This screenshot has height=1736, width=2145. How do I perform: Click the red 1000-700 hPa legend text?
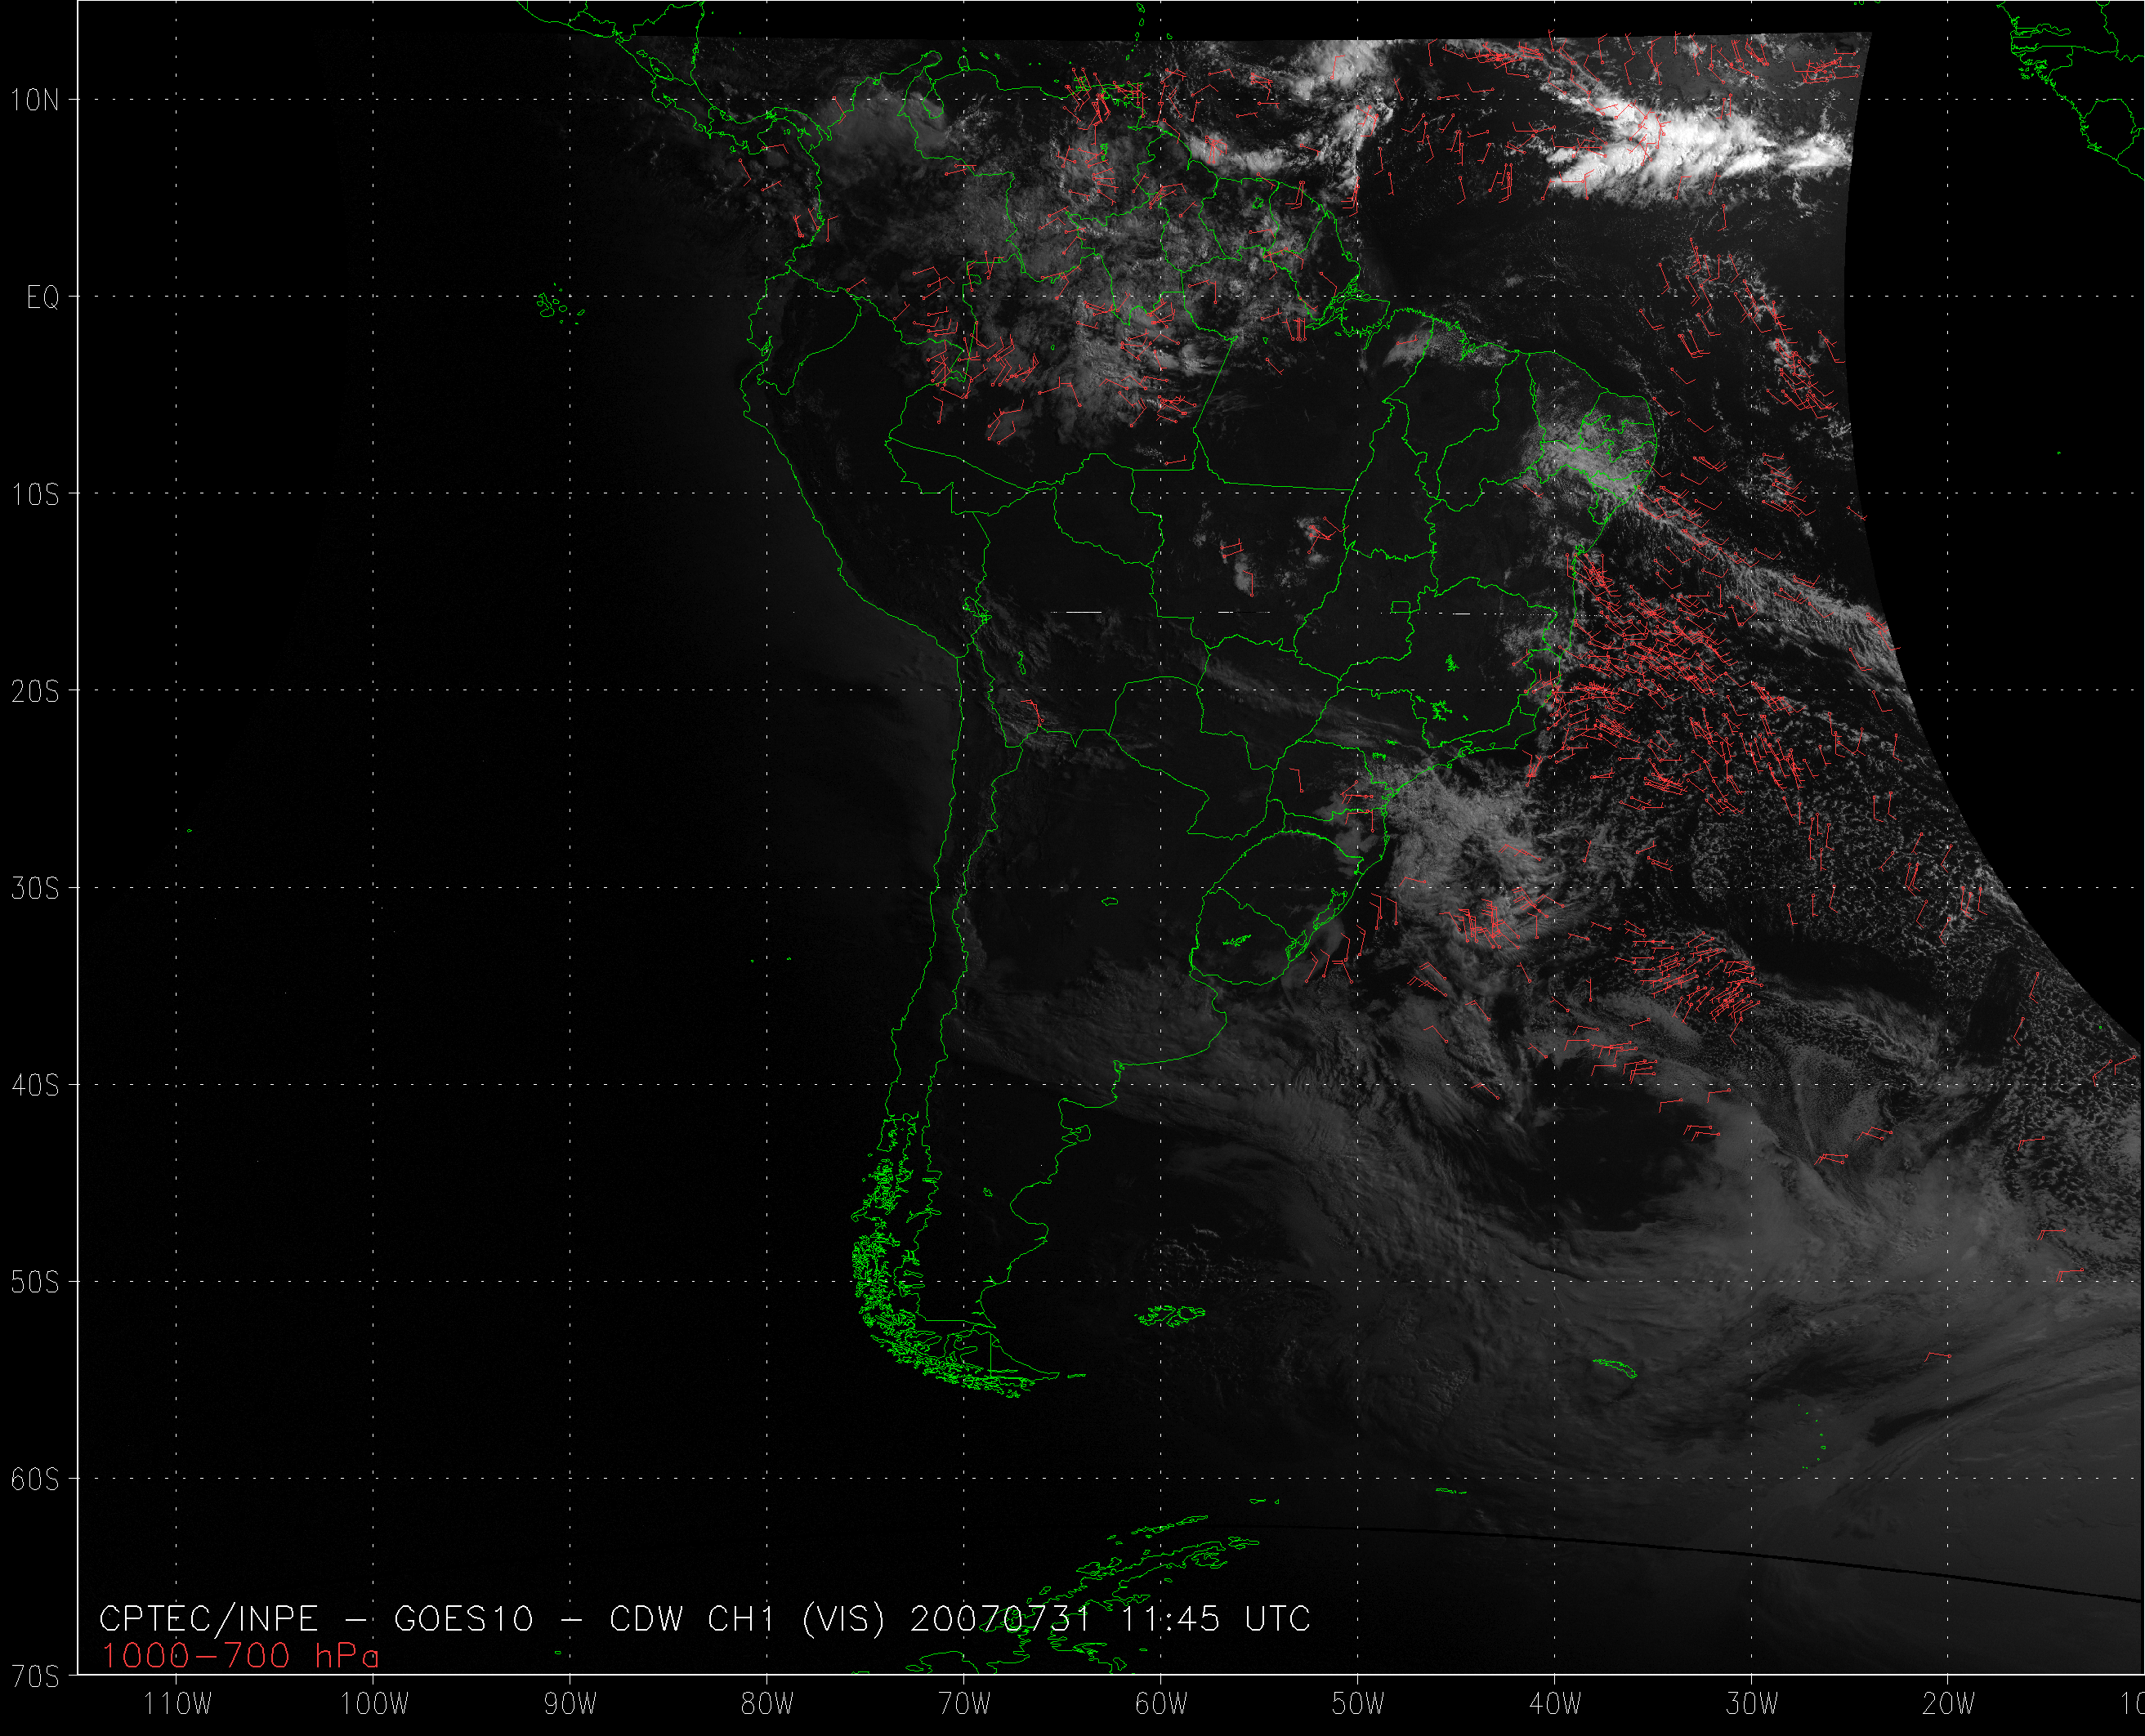240,1657
